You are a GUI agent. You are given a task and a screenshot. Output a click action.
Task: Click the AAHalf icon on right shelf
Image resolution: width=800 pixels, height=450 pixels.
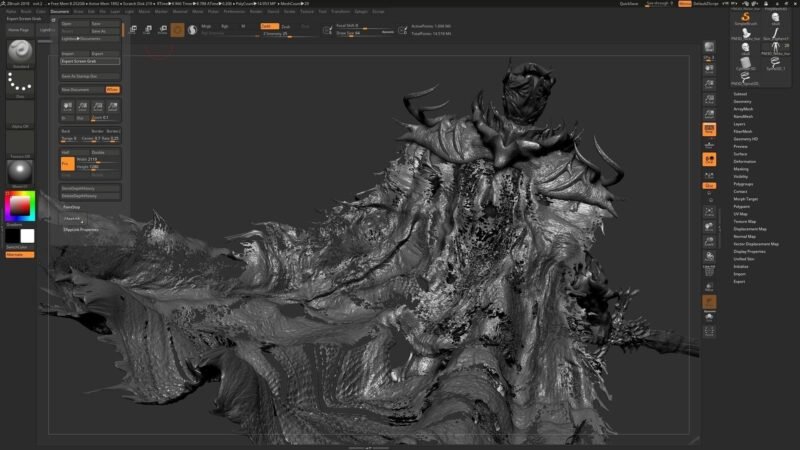[709, 114]
